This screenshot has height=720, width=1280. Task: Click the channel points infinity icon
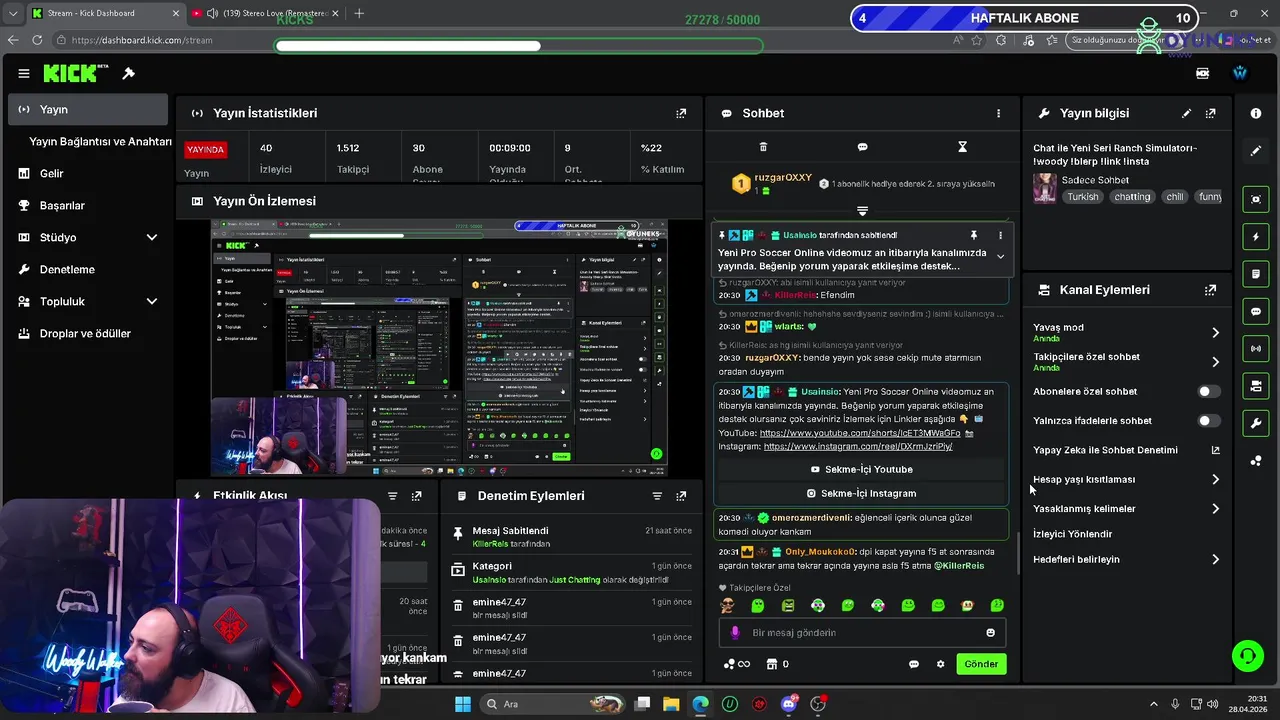tap(737, 664)
